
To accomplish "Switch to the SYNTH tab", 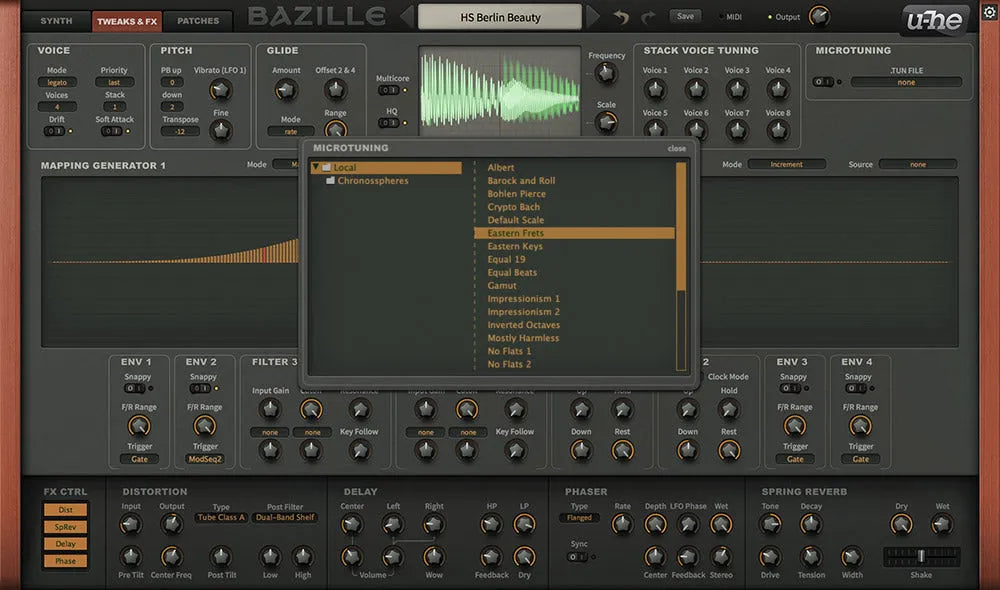I will (x=55, y=20).
